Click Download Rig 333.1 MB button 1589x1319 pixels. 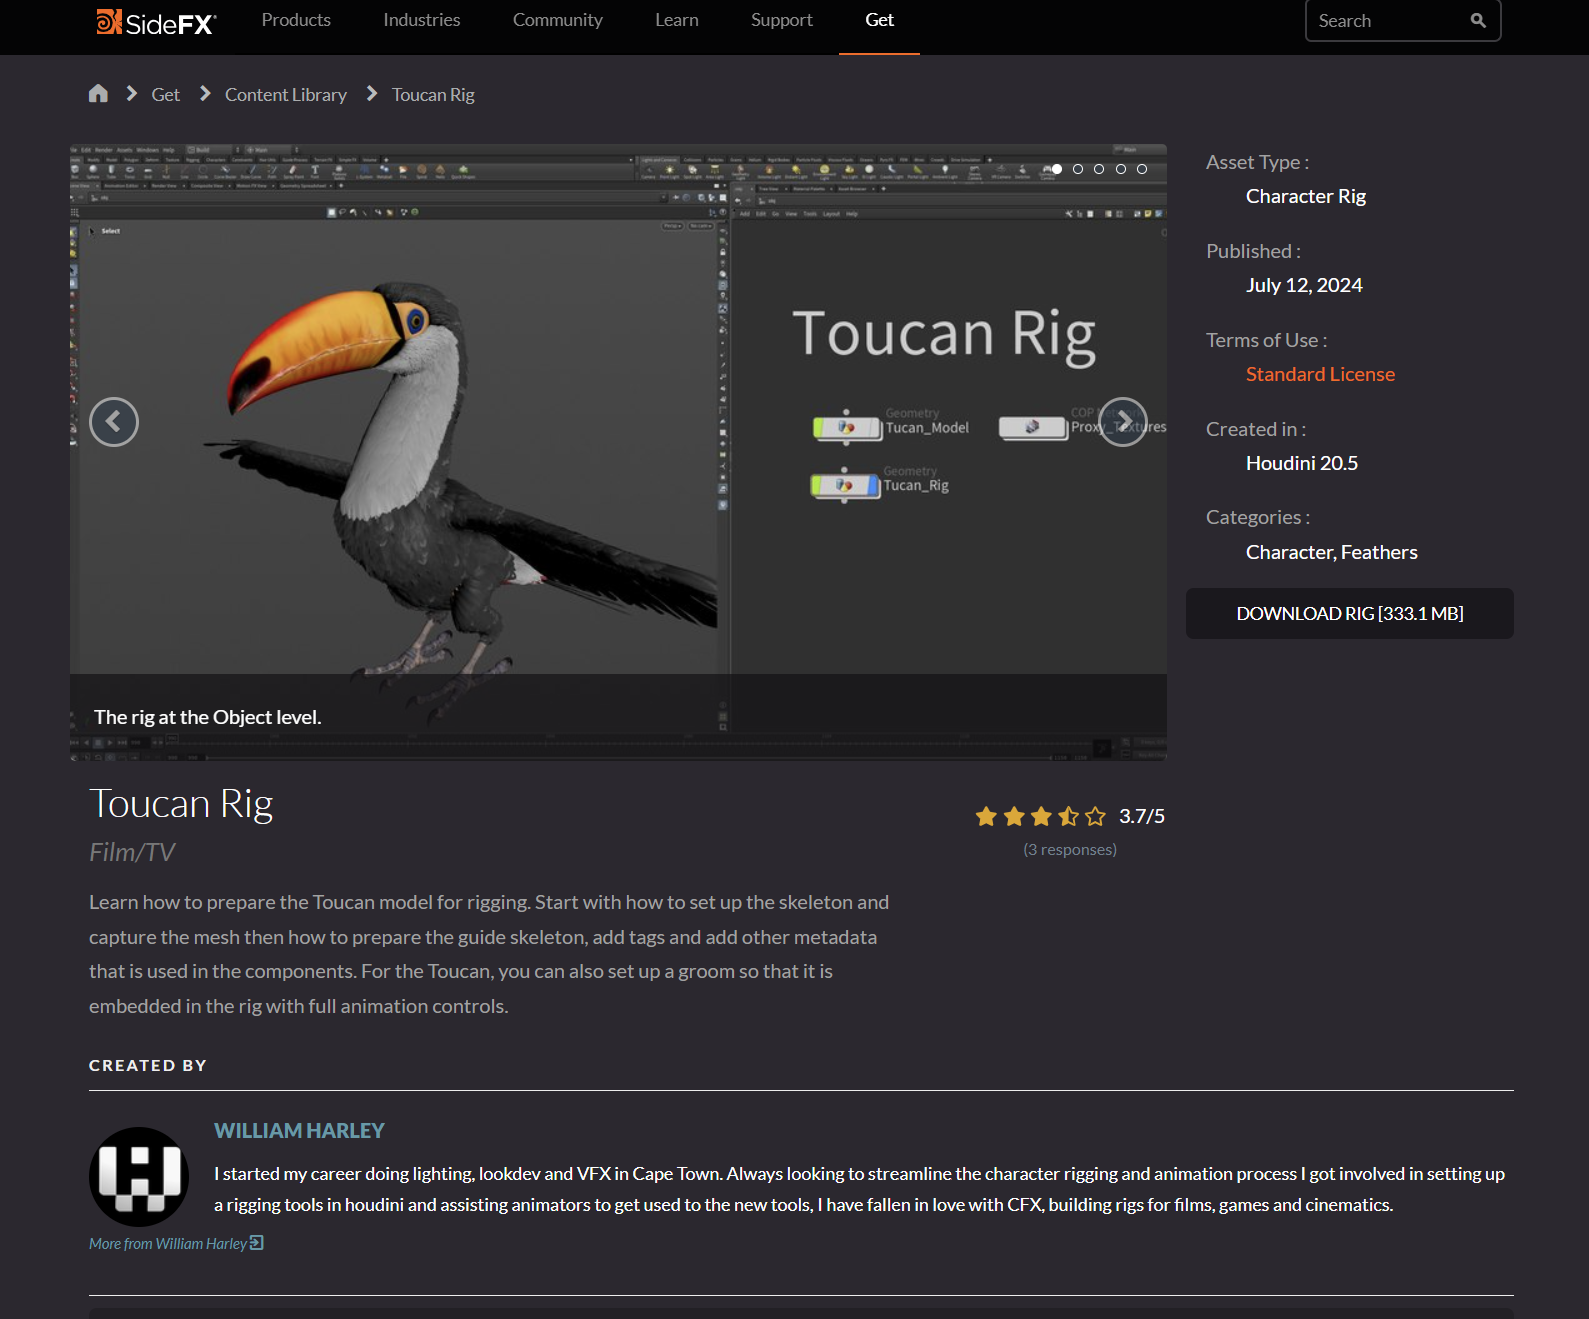(1350, 614)
